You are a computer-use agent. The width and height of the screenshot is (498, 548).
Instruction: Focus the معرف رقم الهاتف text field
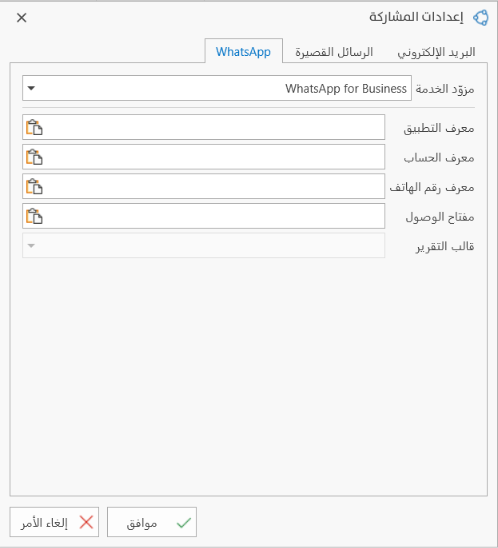204,186
